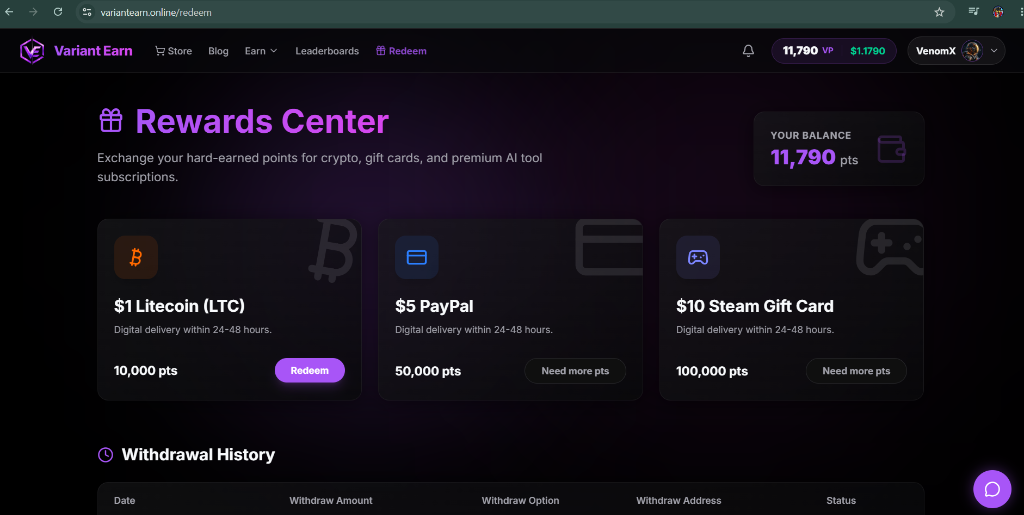The image size is (1024, 515).
Task: Open the chat support bubble
Action: pos(992,489)
